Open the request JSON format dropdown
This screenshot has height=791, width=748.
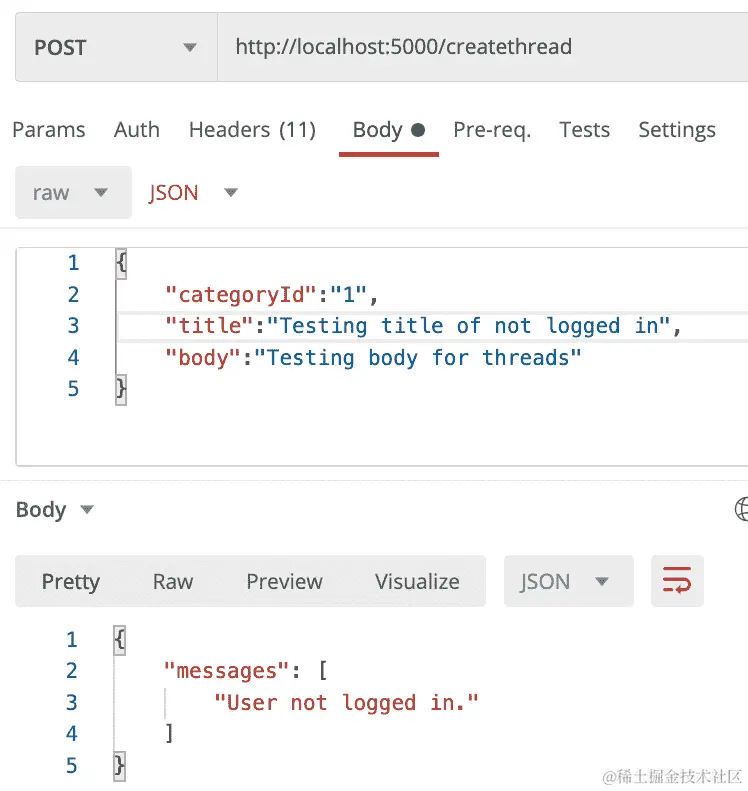pos(192,192)
